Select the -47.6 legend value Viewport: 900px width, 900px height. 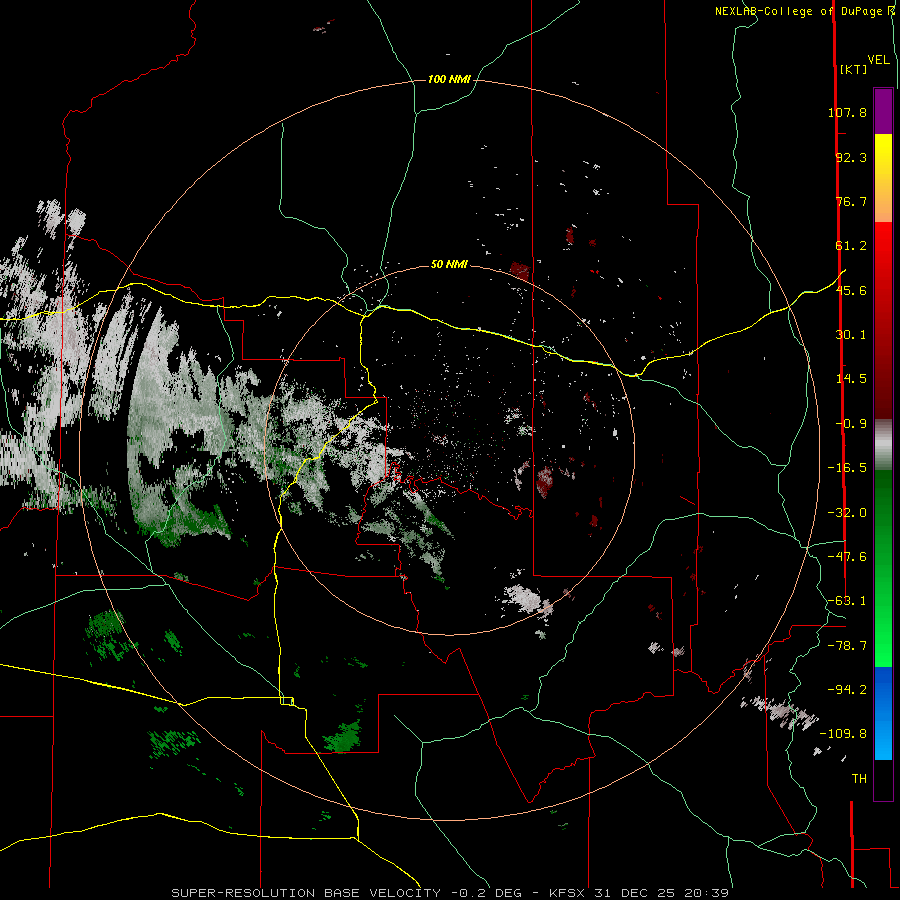point(847,557)
